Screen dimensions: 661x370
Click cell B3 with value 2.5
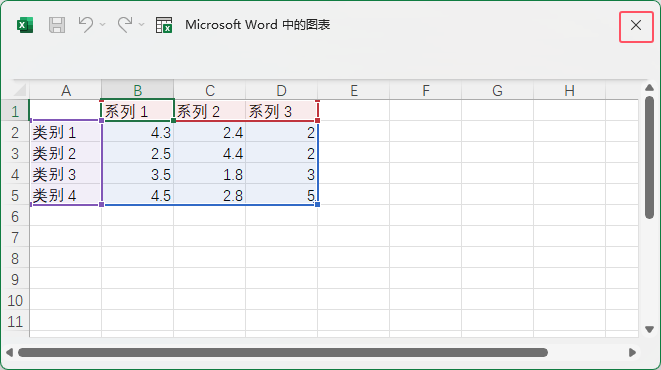(137, 153)
